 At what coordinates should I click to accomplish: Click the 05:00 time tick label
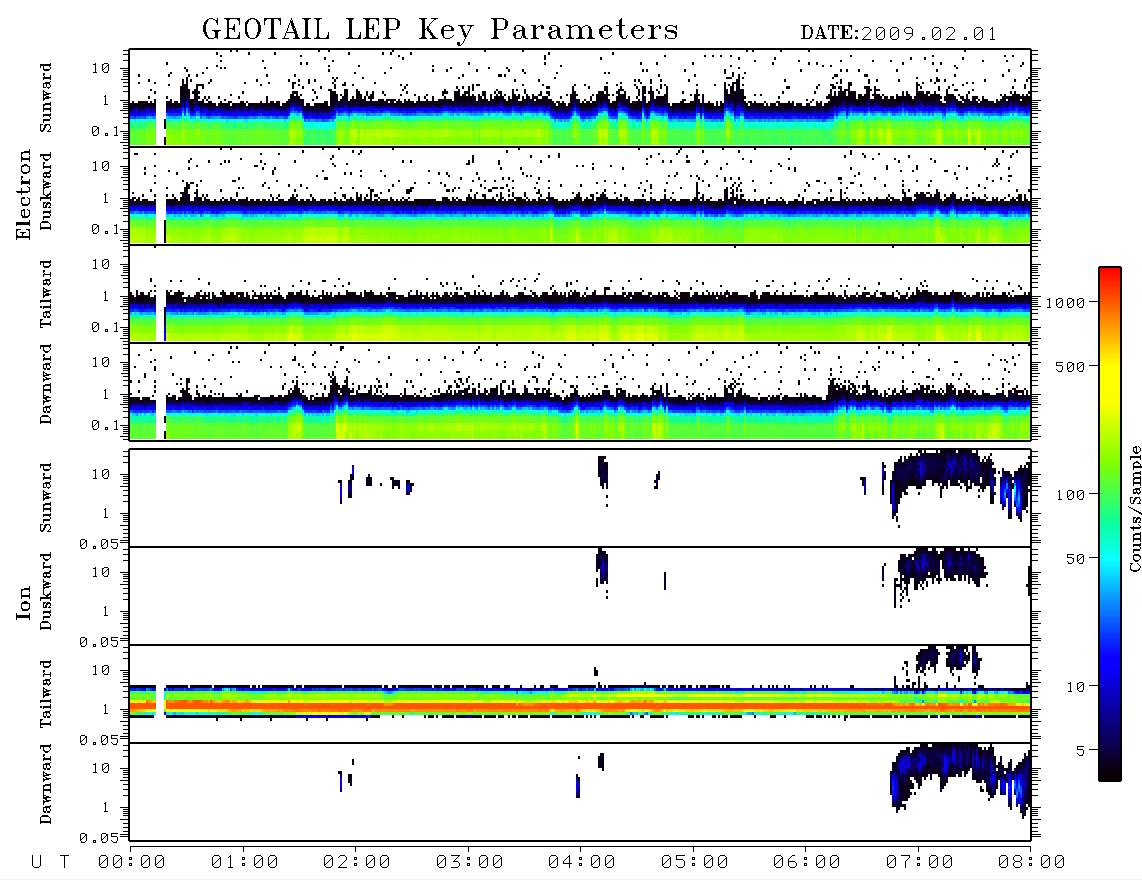pos(695,863)
